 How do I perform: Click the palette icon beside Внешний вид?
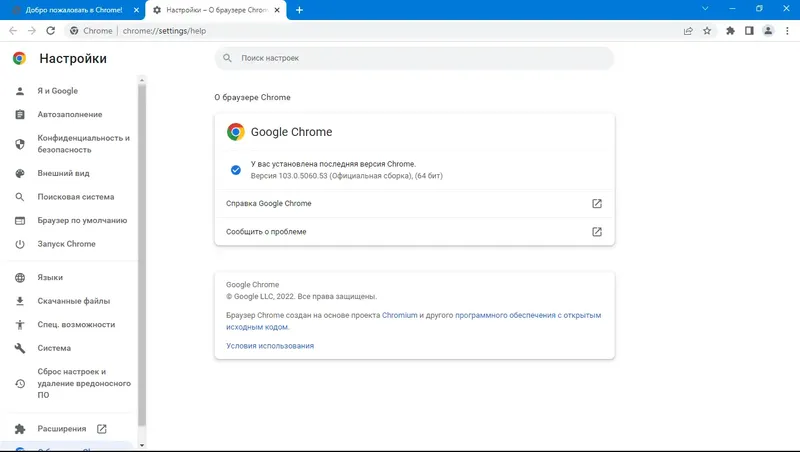pos(20,173)
